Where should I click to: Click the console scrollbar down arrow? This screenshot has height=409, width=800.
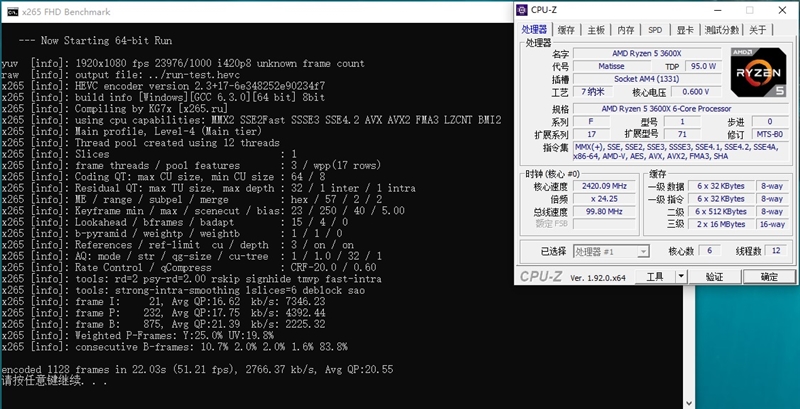690,403
